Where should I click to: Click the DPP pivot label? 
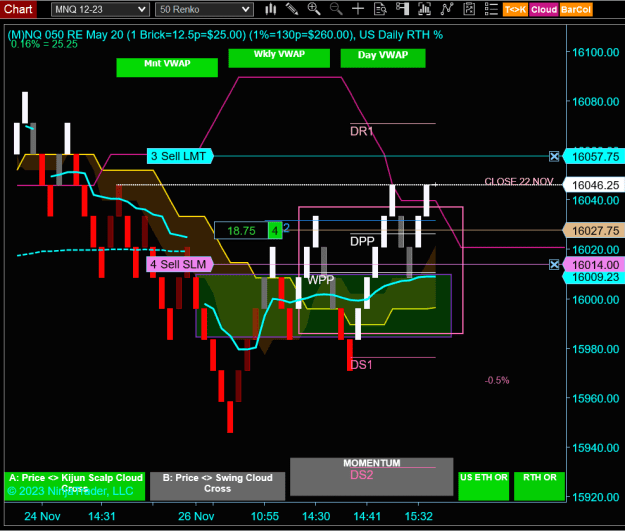[362, 241]
